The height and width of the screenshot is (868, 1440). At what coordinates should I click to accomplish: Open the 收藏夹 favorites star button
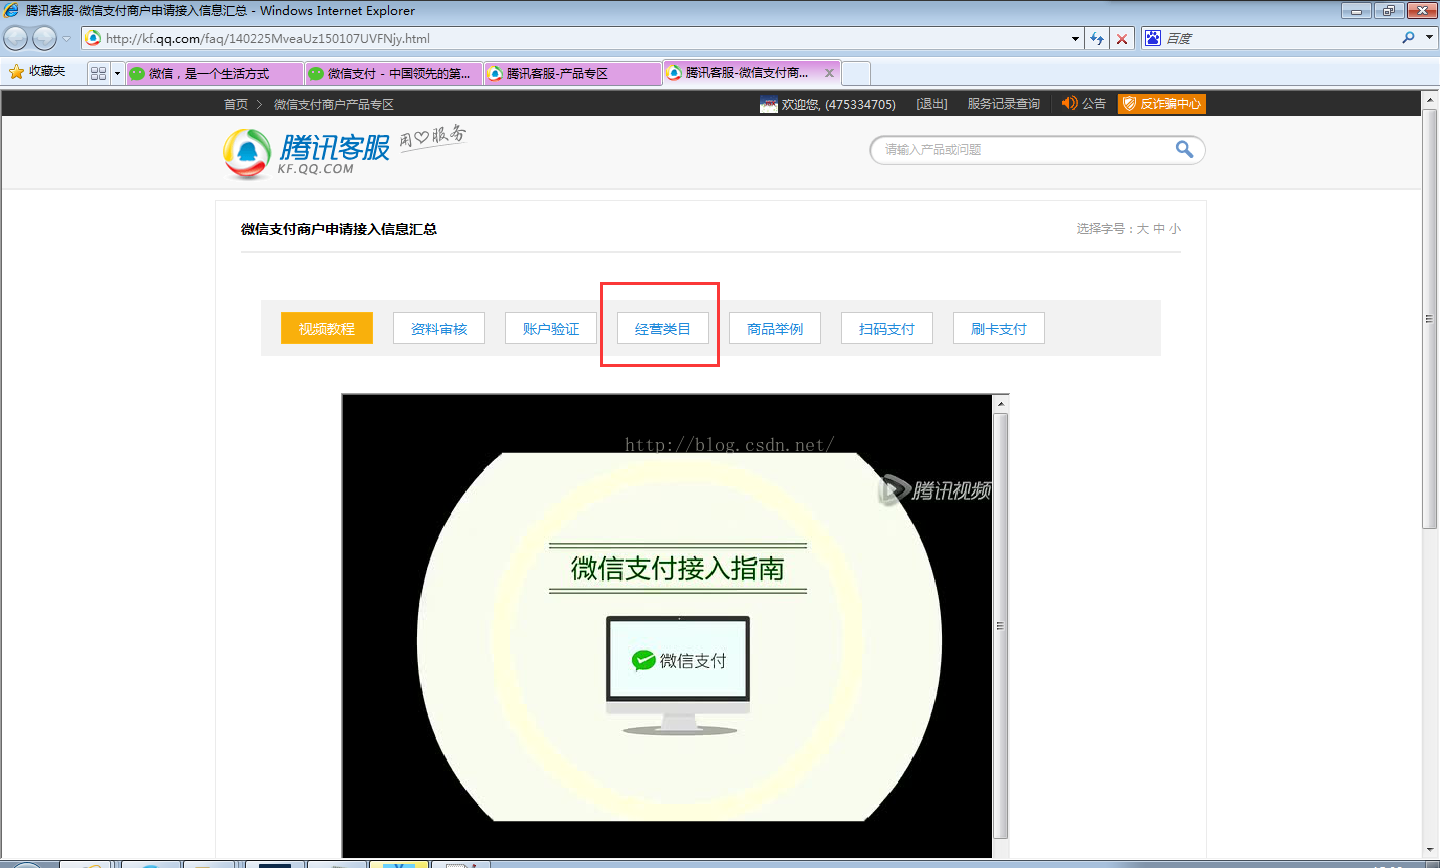click(37, 72)
